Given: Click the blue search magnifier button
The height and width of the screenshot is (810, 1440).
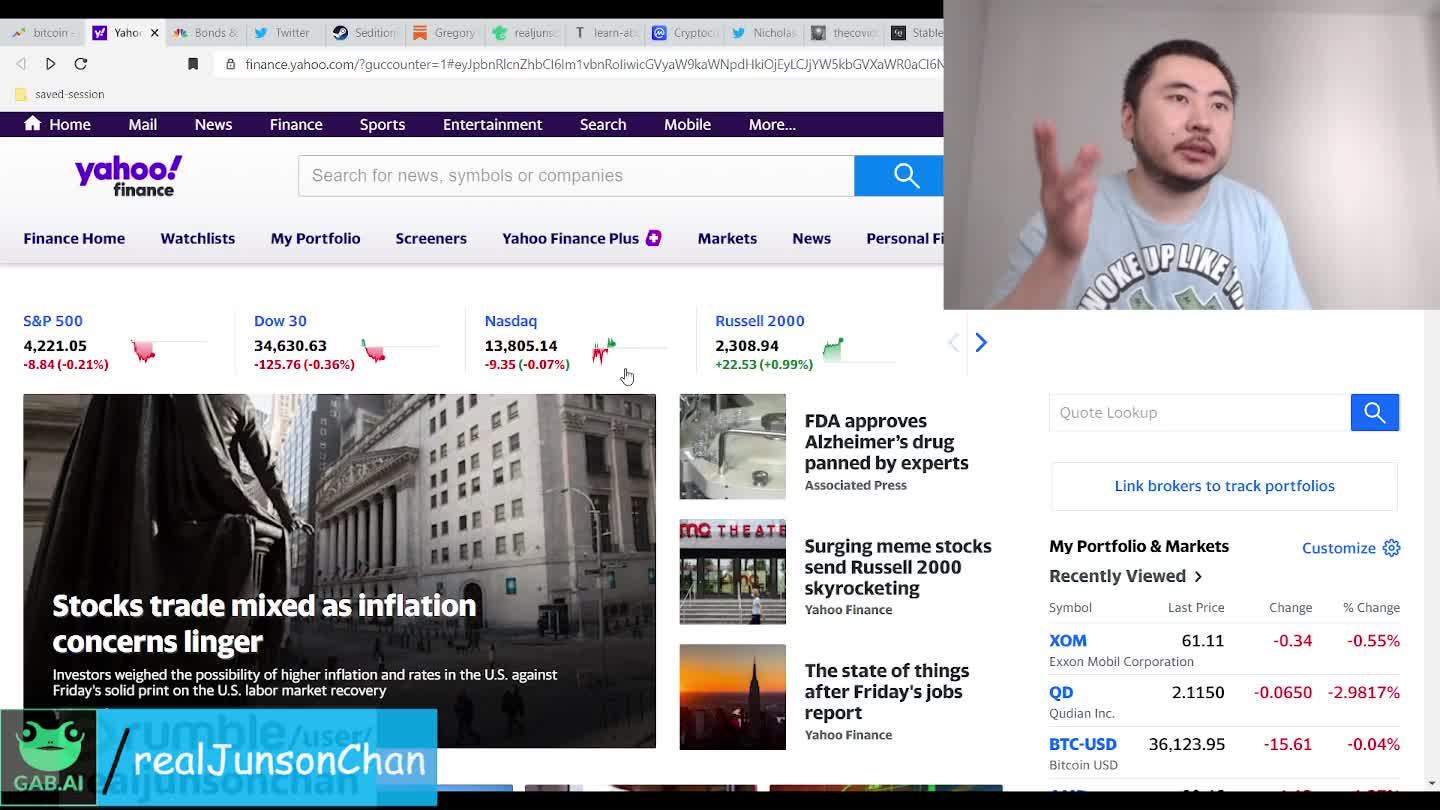Looking at the screenshot, I should tap(899, 176).
